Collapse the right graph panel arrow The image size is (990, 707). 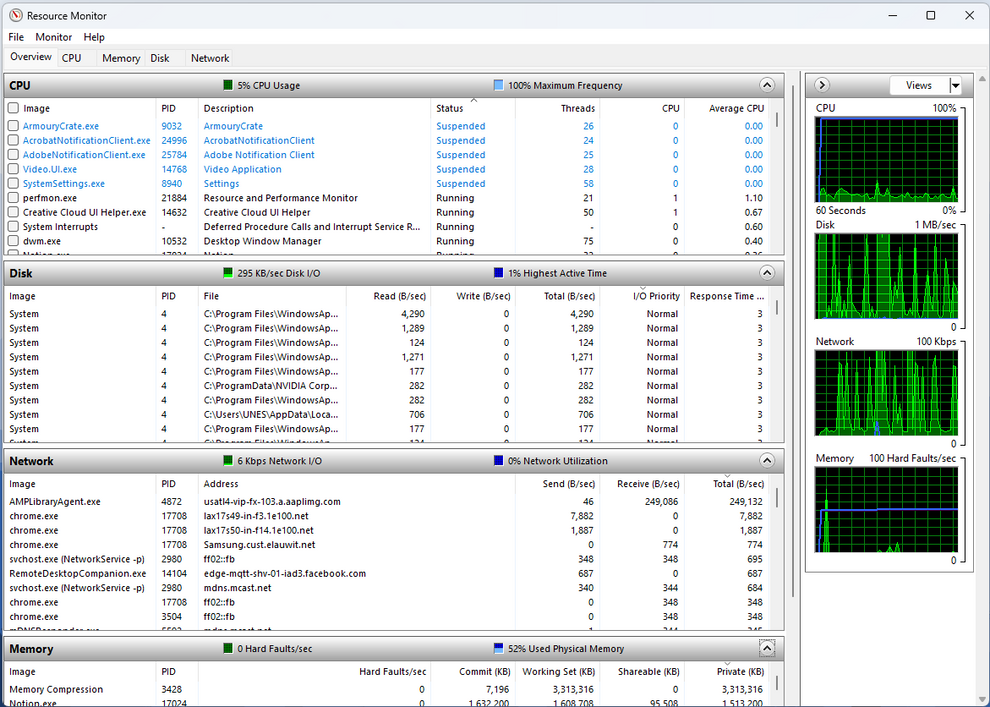(x=821, y=85)
